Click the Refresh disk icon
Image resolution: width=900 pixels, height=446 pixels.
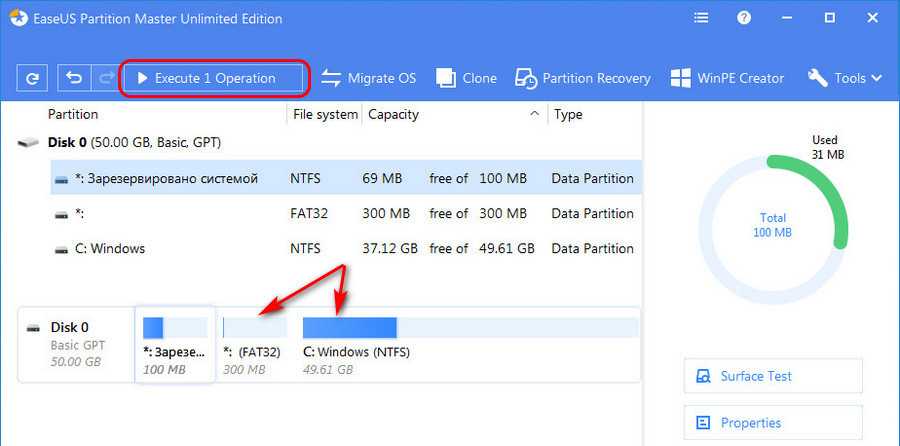pos(33,78)
